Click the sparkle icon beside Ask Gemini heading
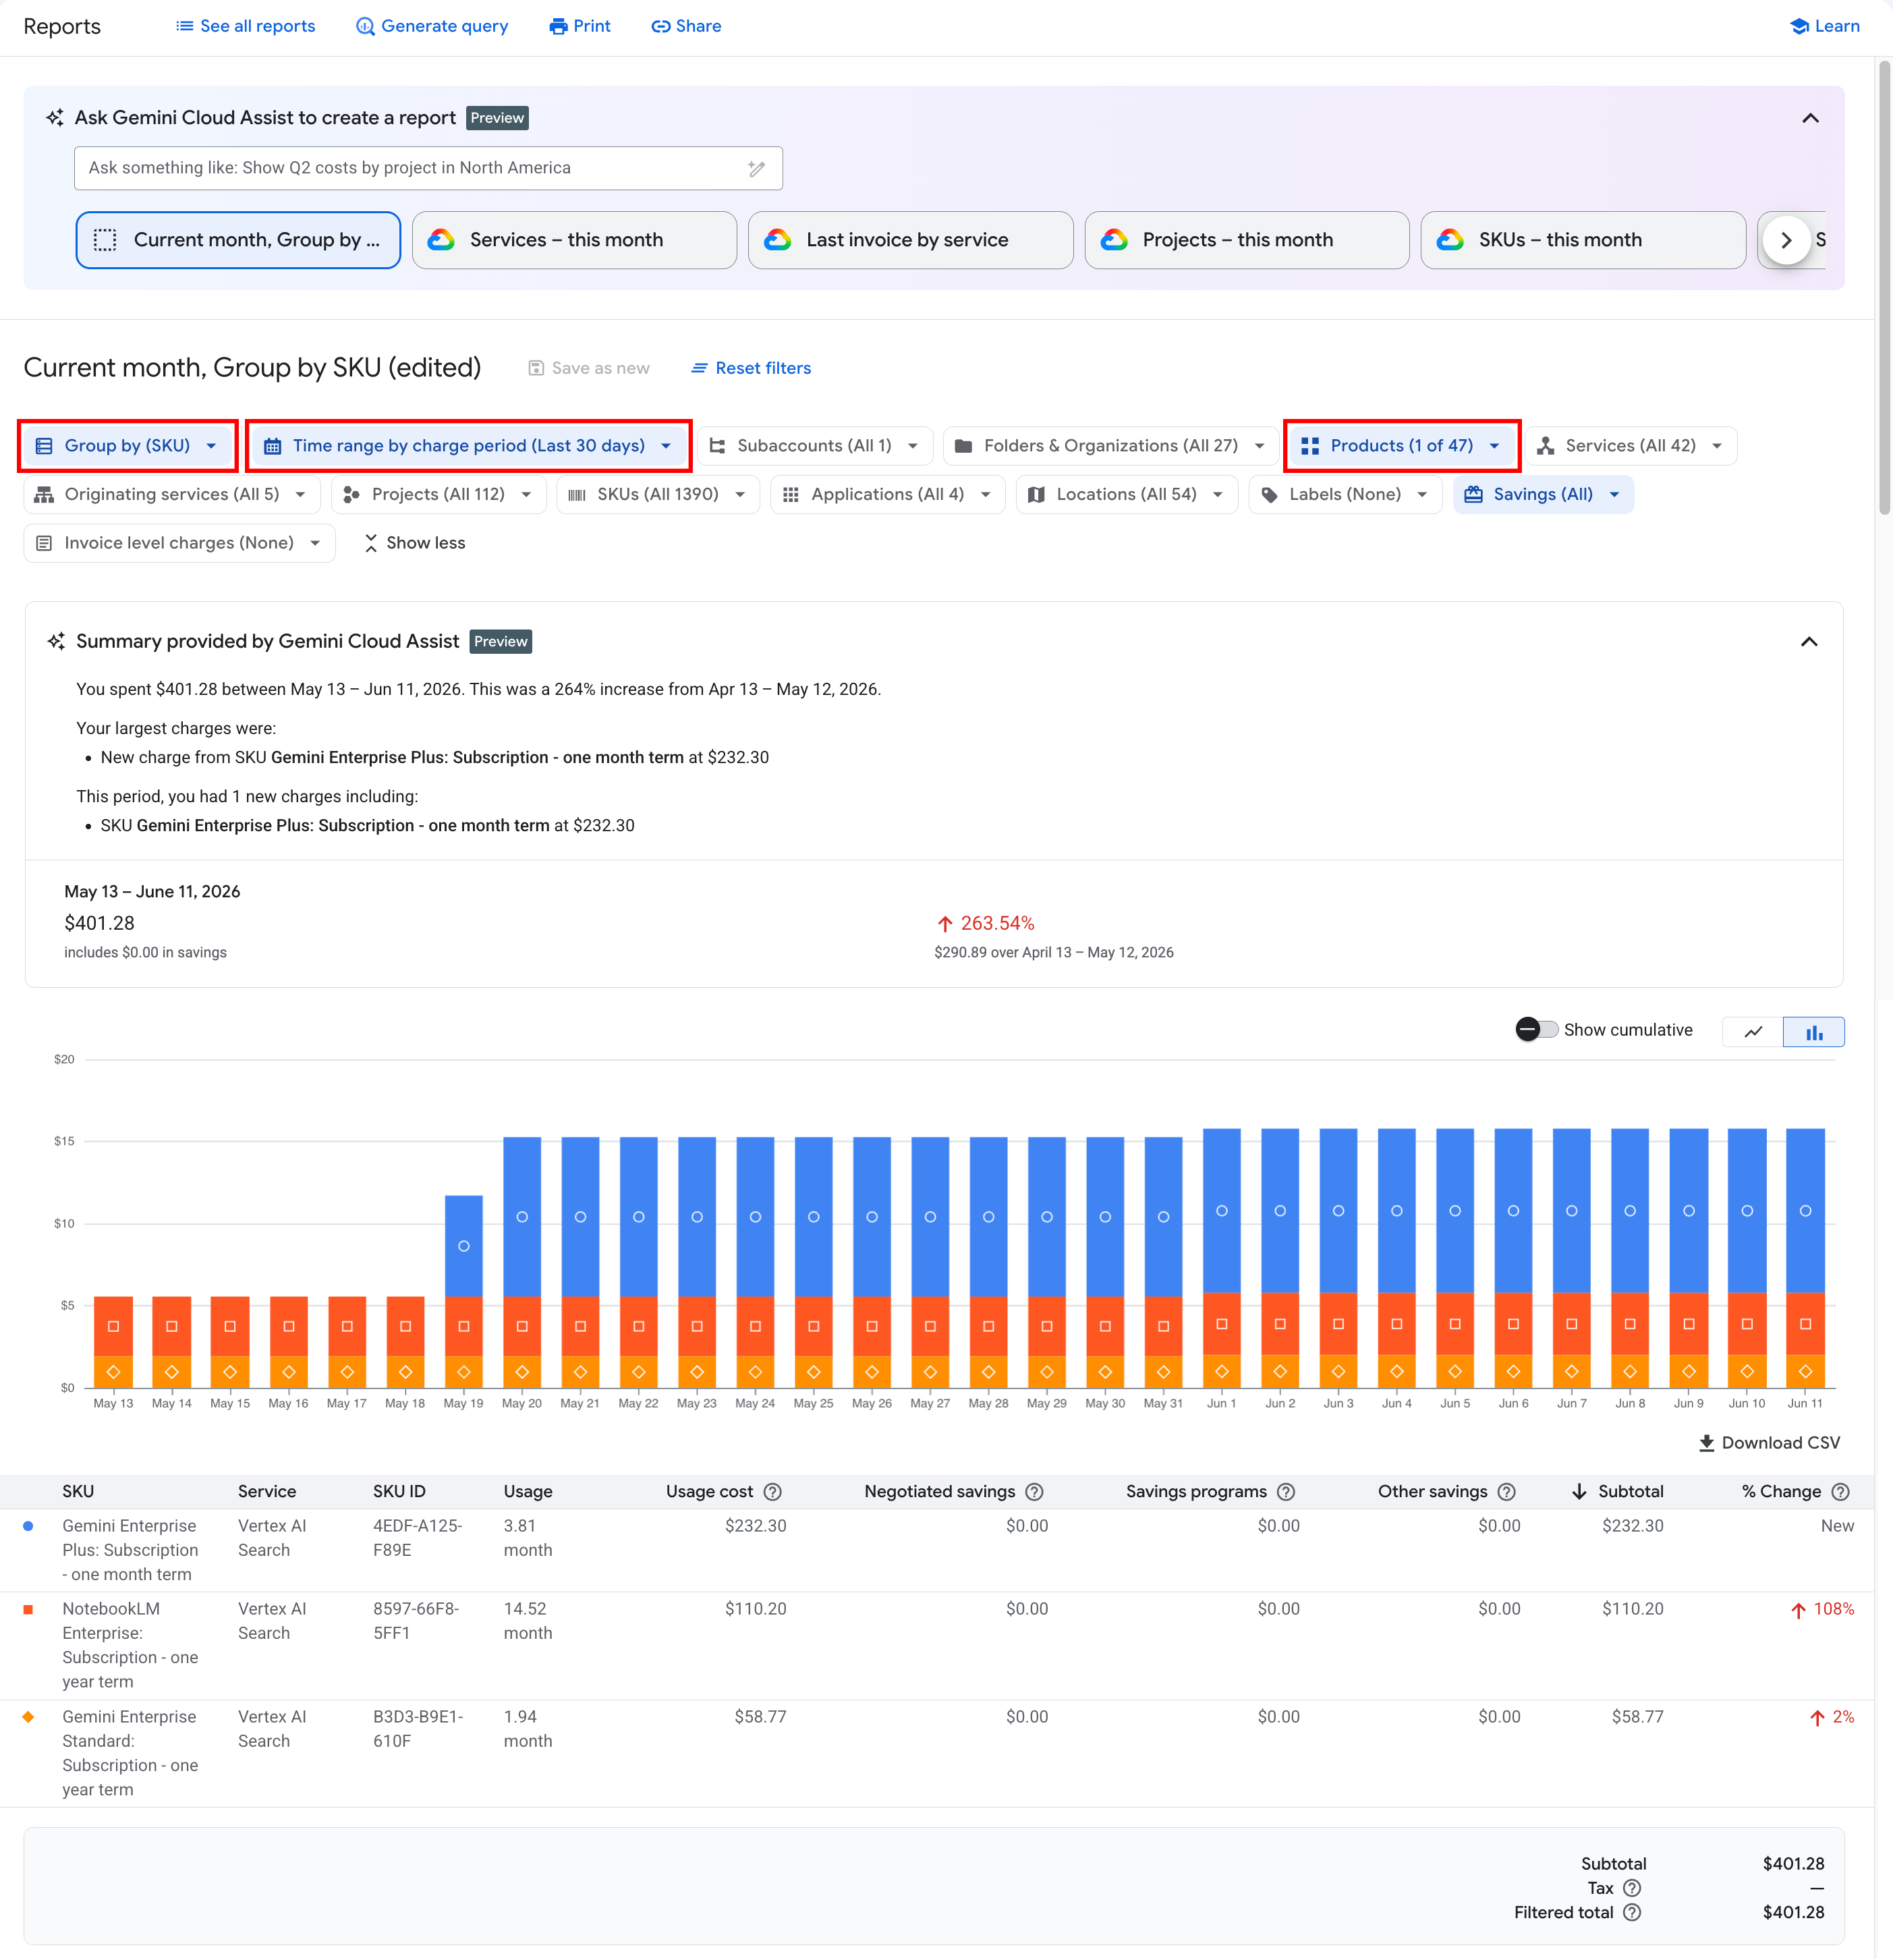Screen dimensions: 1893x1960 55,118
